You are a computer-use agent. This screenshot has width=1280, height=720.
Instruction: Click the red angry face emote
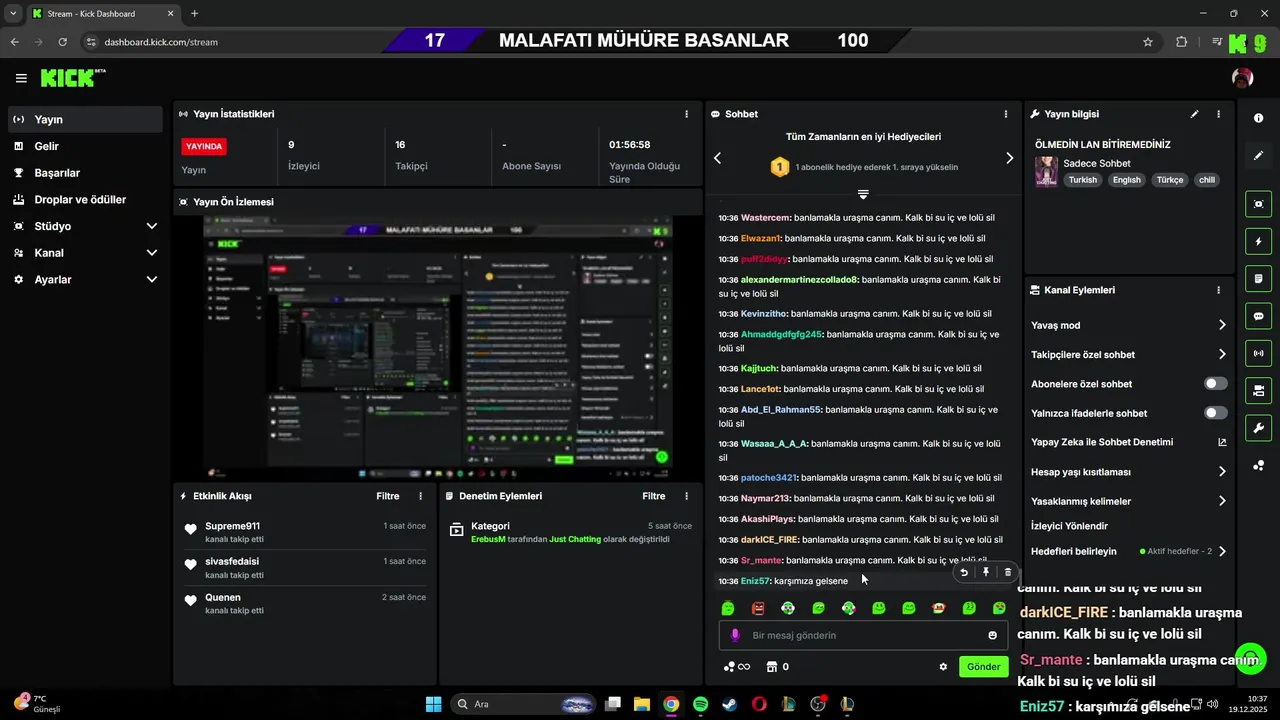[758, 608]
